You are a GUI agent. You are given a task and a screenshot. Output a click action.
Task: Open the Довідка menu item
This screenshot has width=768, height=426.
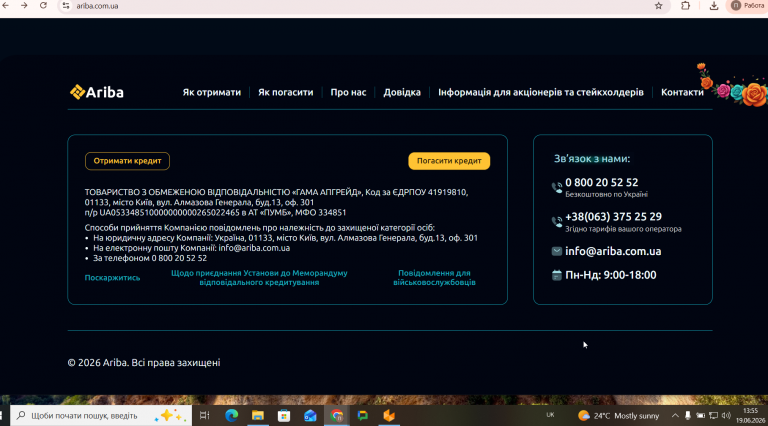tap(402, 92)
